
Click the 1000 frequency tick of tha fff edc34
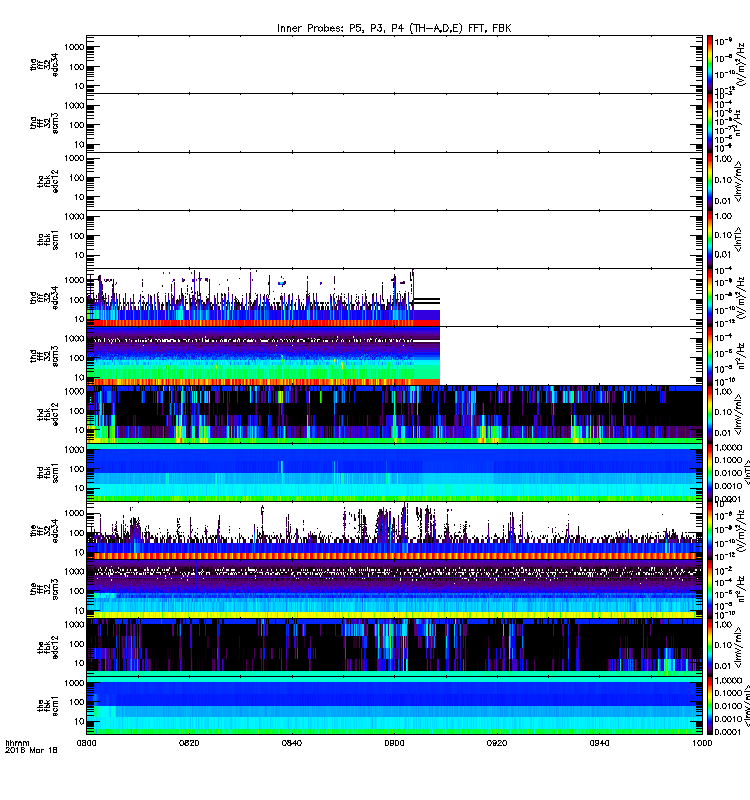pyautogui.click(x=74, y=47)
